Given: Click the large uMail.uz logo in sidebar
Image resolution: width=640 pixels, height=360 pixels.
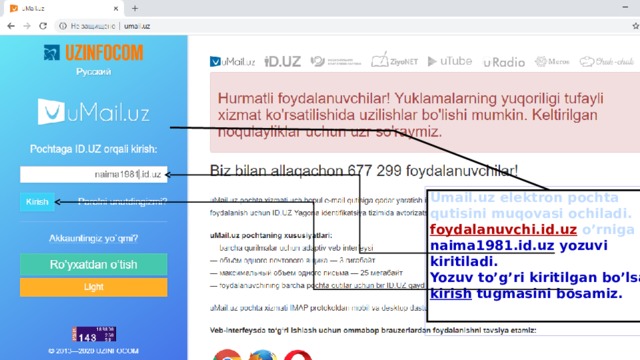Looking at the screenshot, I should click(x=93, y=111).
